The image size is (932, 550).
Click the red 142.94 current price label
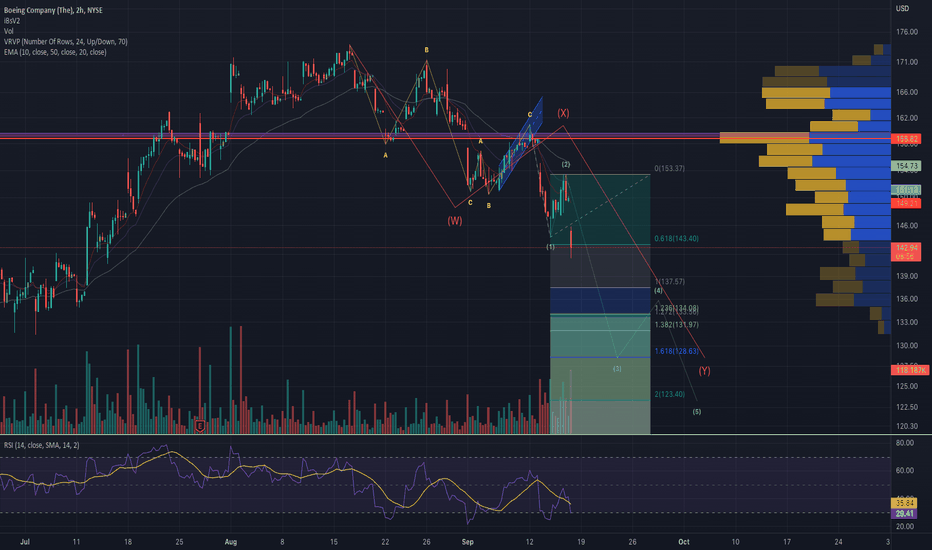pos(906,247)
